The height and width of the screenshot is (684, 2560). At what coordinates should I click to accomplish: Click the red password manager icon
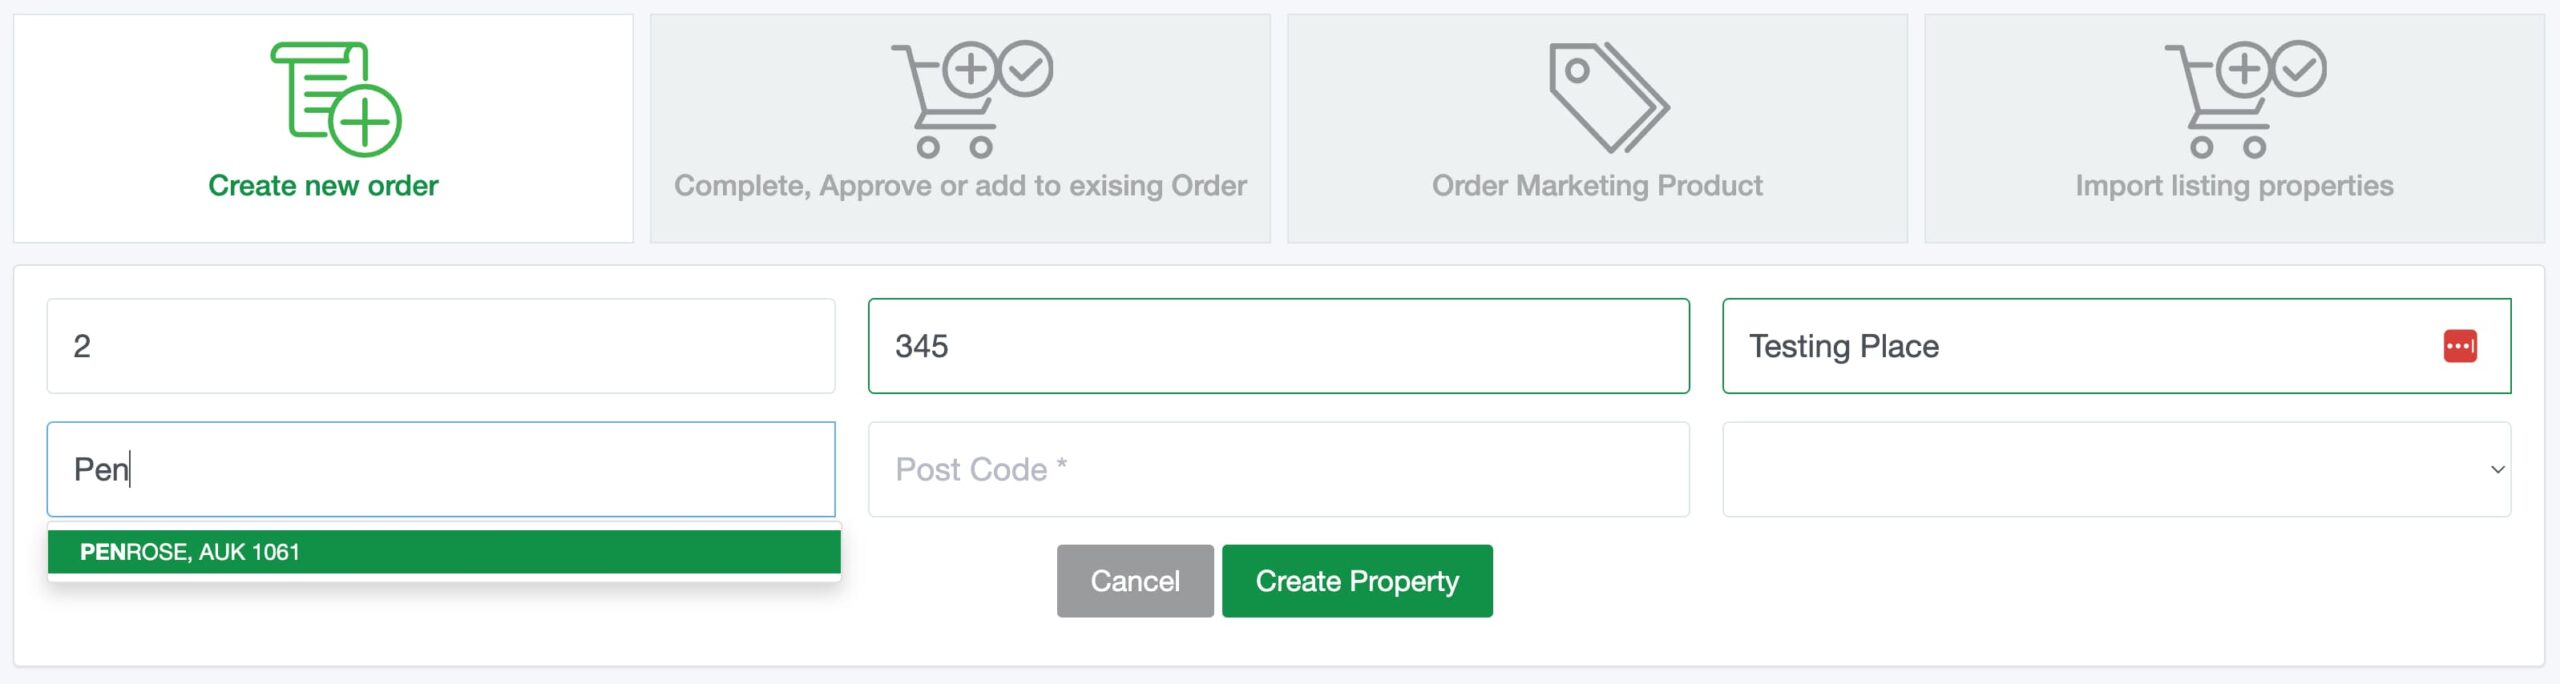tap(2460, 346)
